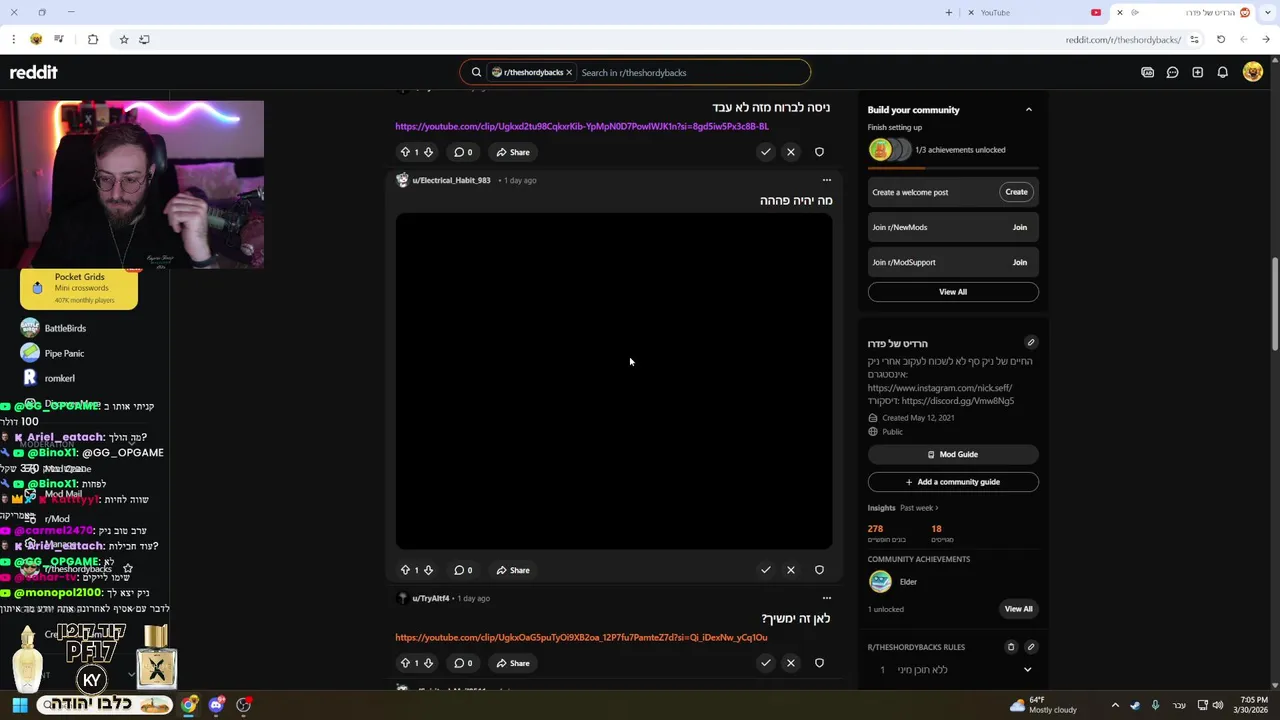
Task: Reload the page
Action: [1221, 39]
